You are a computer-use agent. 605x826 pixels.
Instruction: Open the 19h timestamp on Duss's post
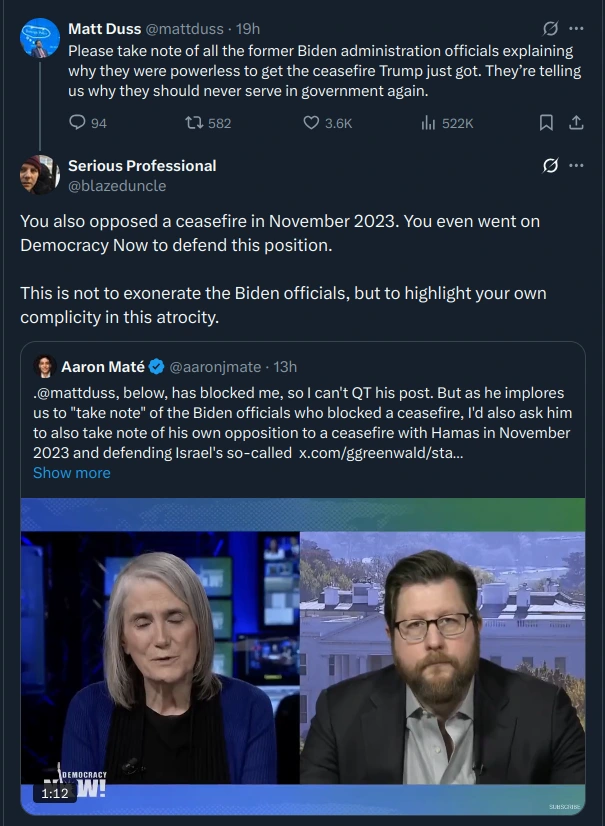[x=247, y=29]
